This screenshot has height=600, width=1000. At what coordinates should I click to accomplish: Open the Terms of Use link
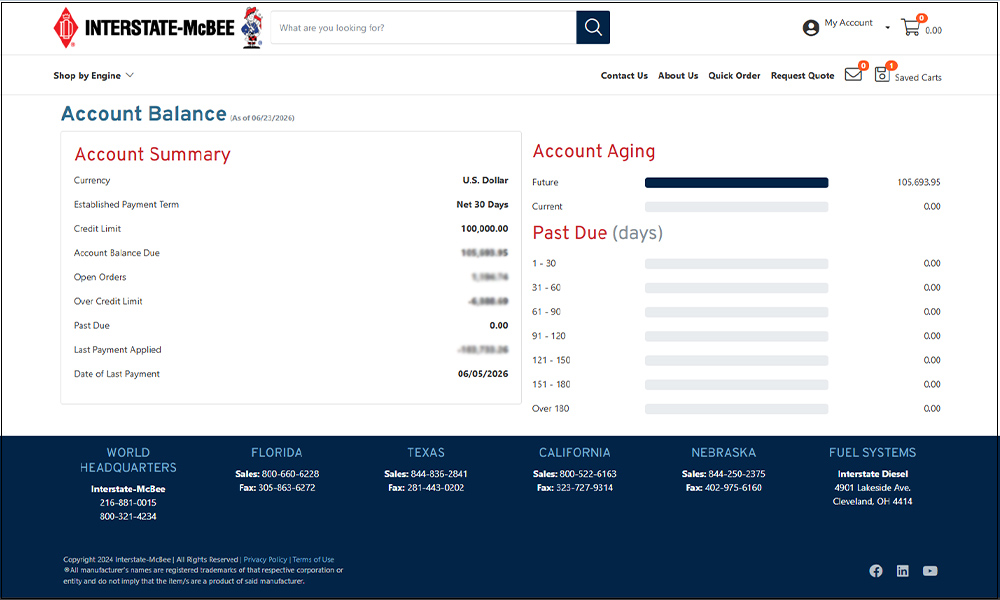click(313, 559)
